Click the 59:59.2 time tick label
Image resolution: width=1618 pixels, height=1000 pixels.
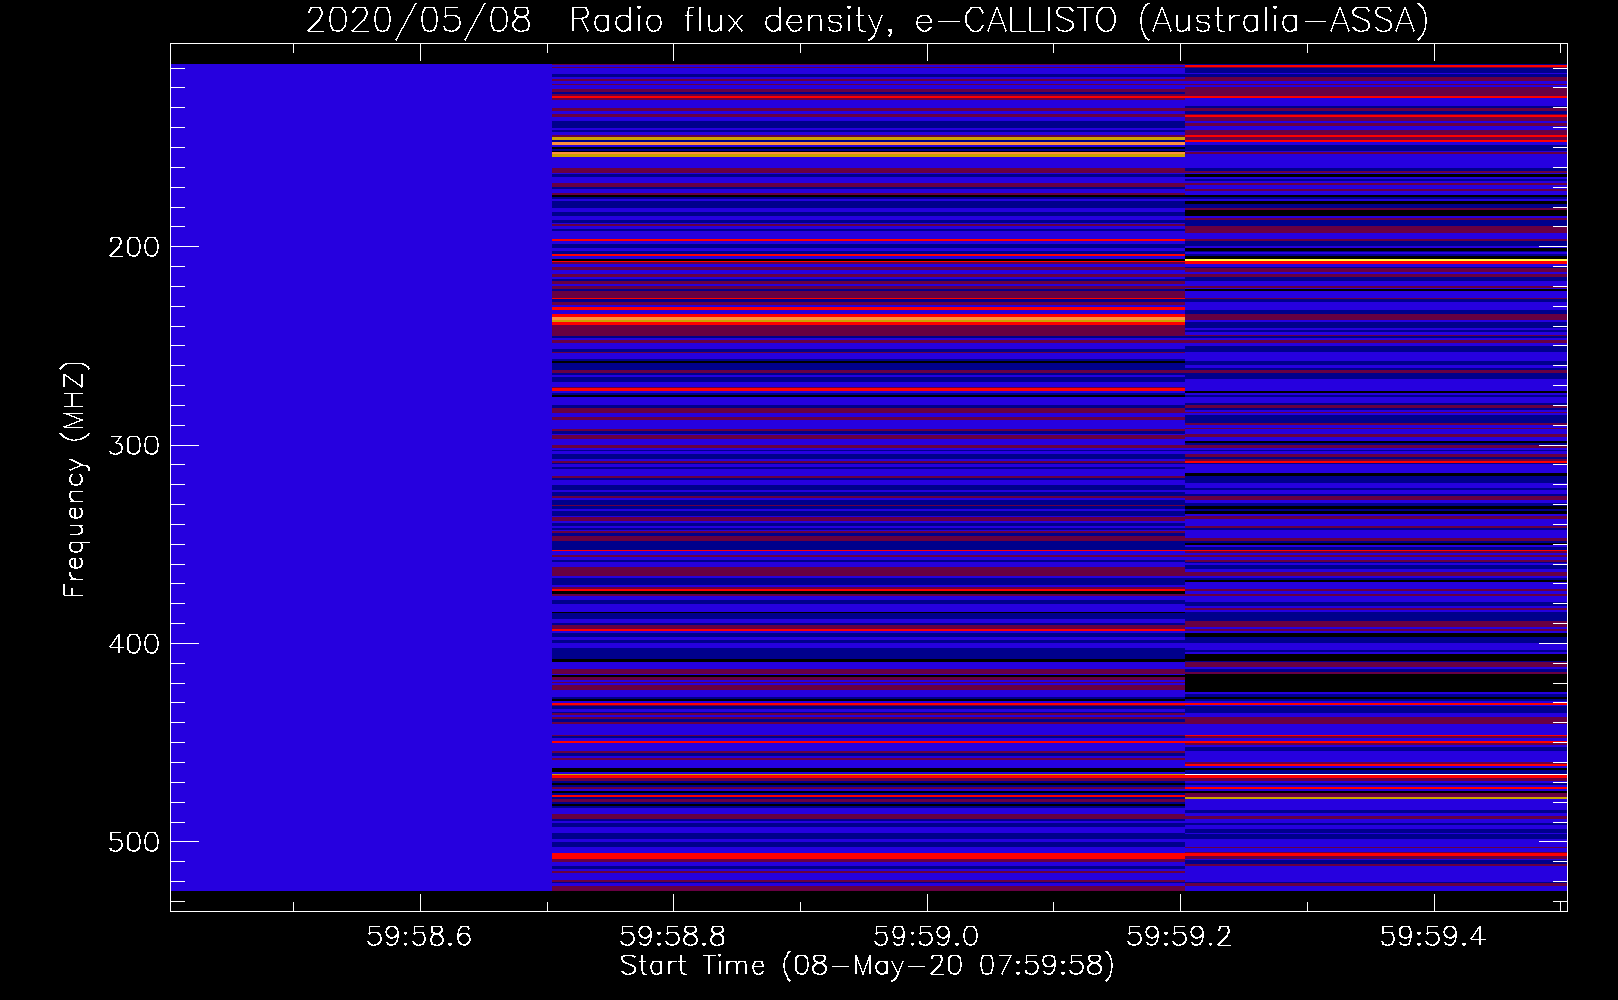pyautogui.click(x=1180, y=936)
